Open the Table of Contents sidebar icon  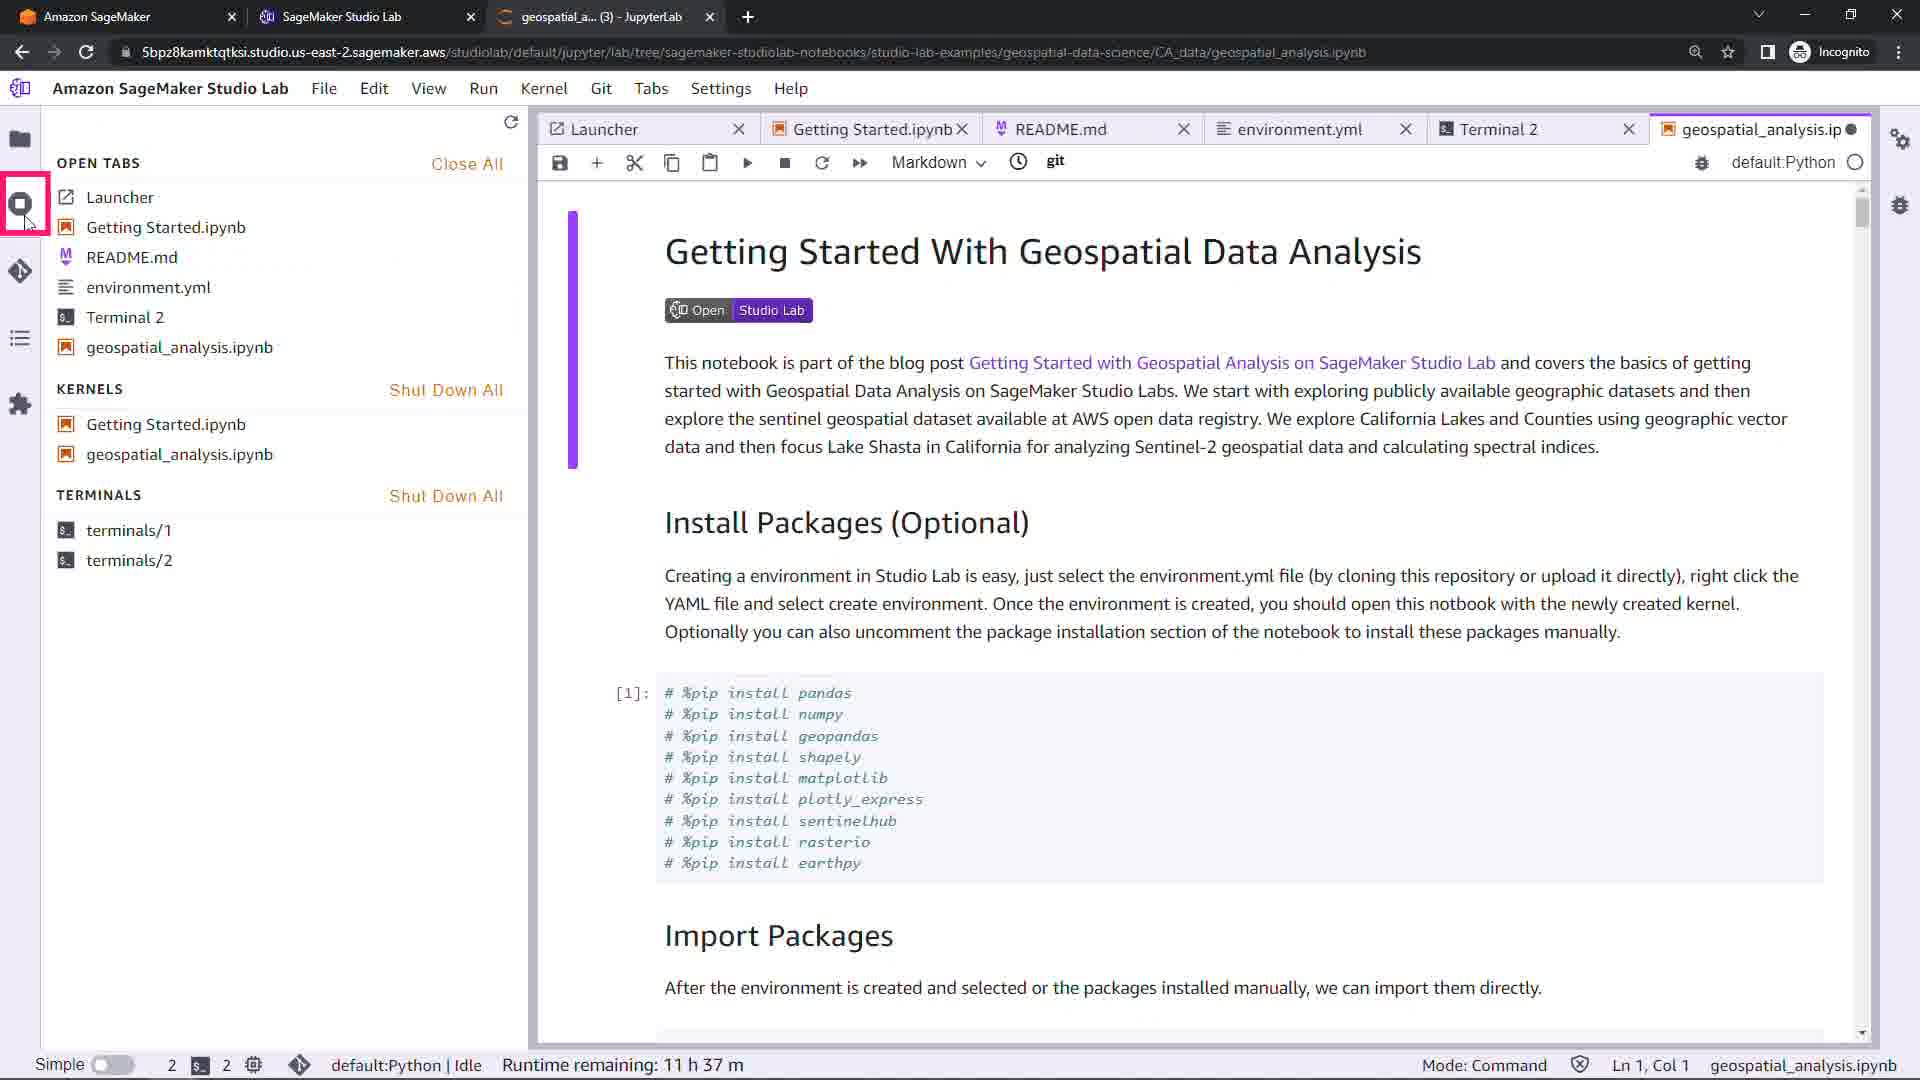coord(20,338)
